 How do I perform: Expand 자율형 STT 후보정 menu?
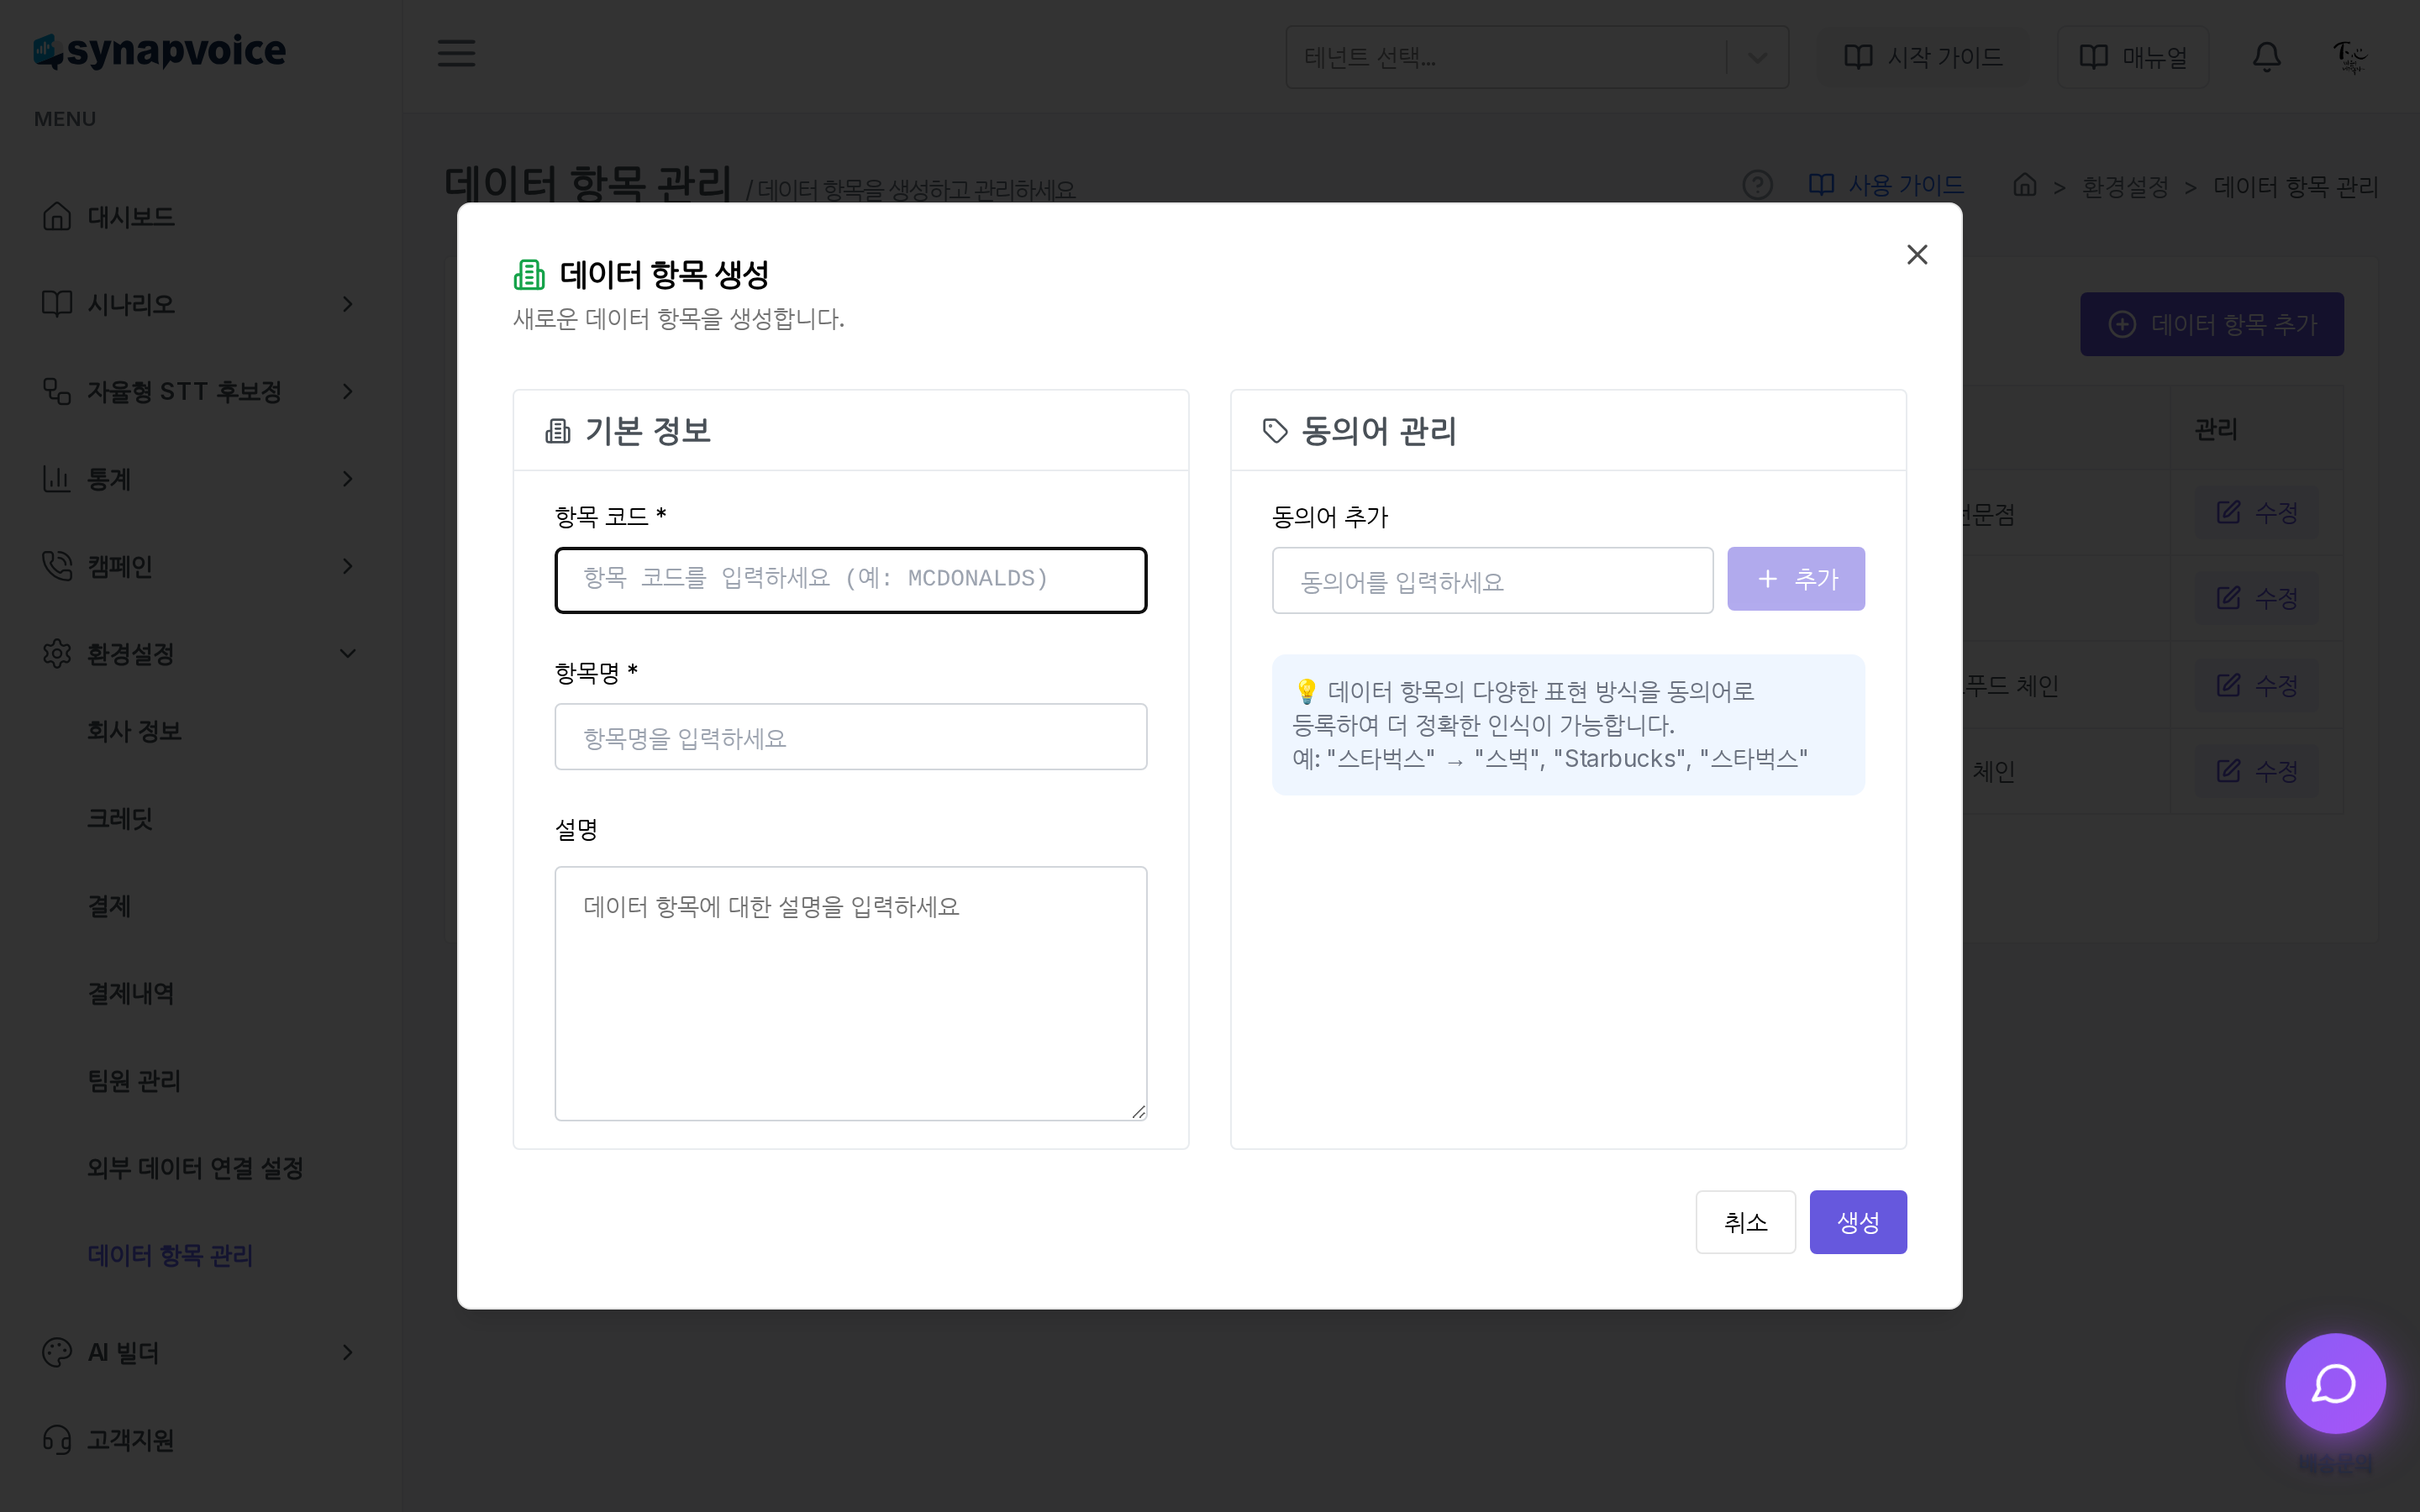[200, 391]
